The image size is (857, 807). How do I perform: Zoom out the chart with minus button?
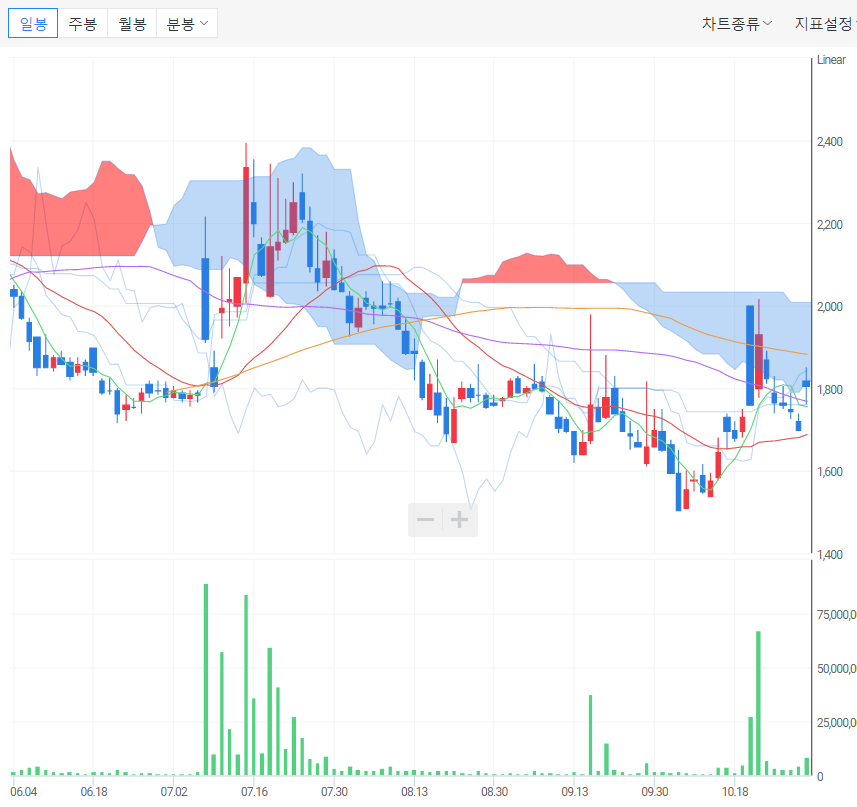click(425, 520)
